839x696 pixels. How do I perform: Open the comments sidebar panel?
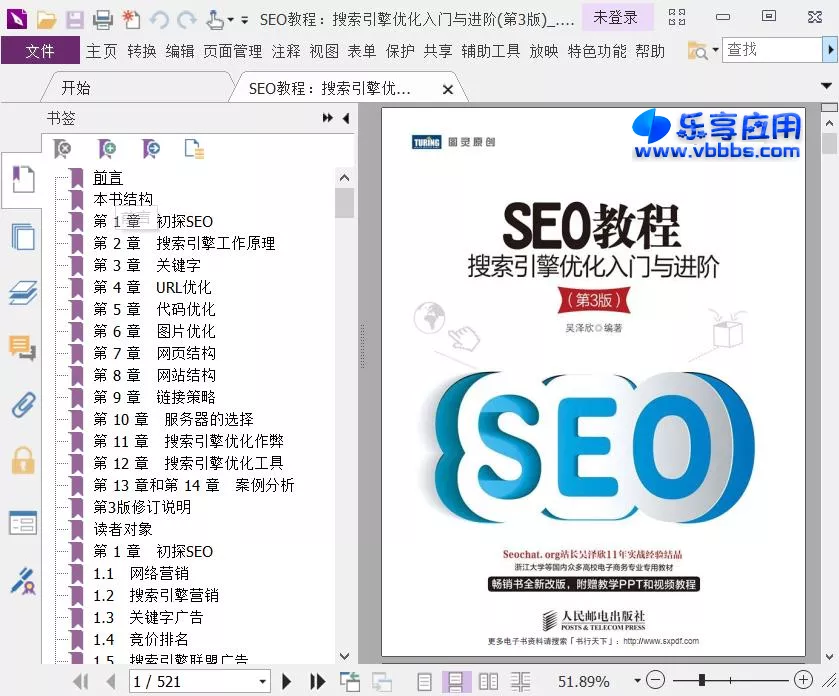pos(22,348)
